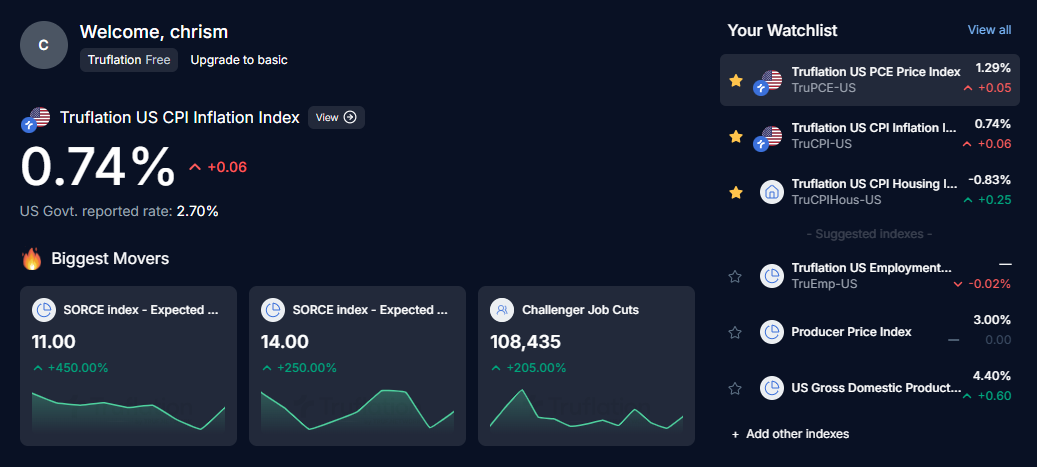Click the house icon for CPI Housing index
Image resolution: width=1037 pixels, height=467 pixels.
[x=771, y=192]
